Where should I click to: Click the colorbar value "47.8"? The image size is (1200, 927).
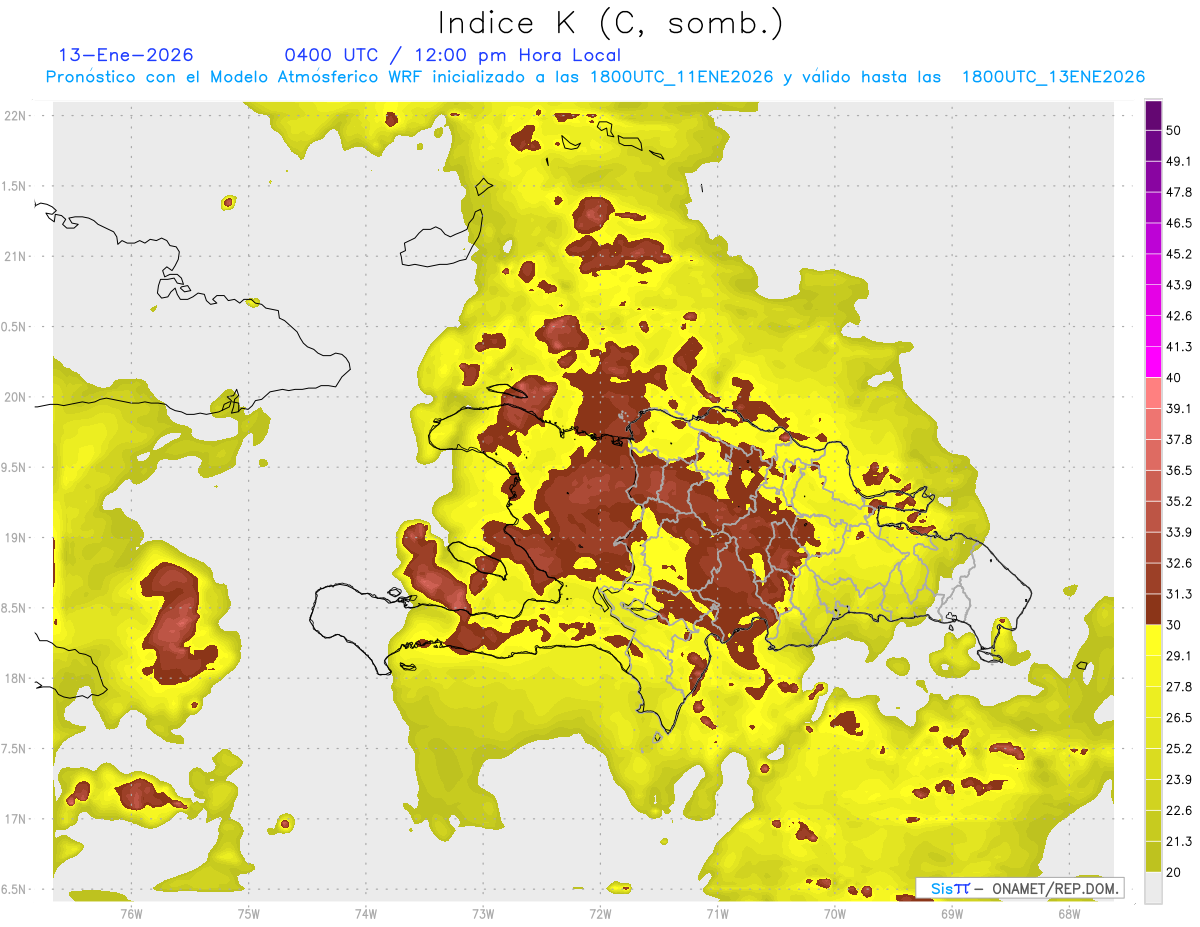pos(1179,192)
